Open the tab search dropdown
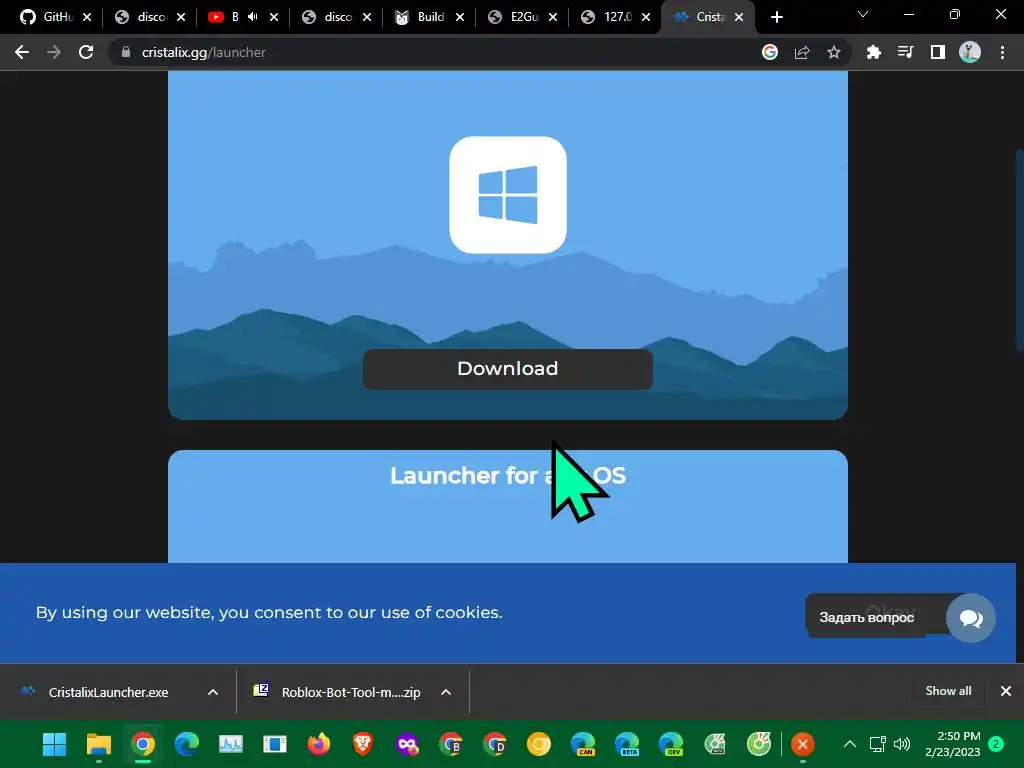Image resolution: width=1024 pixels, height=768 pixels. 863,14
